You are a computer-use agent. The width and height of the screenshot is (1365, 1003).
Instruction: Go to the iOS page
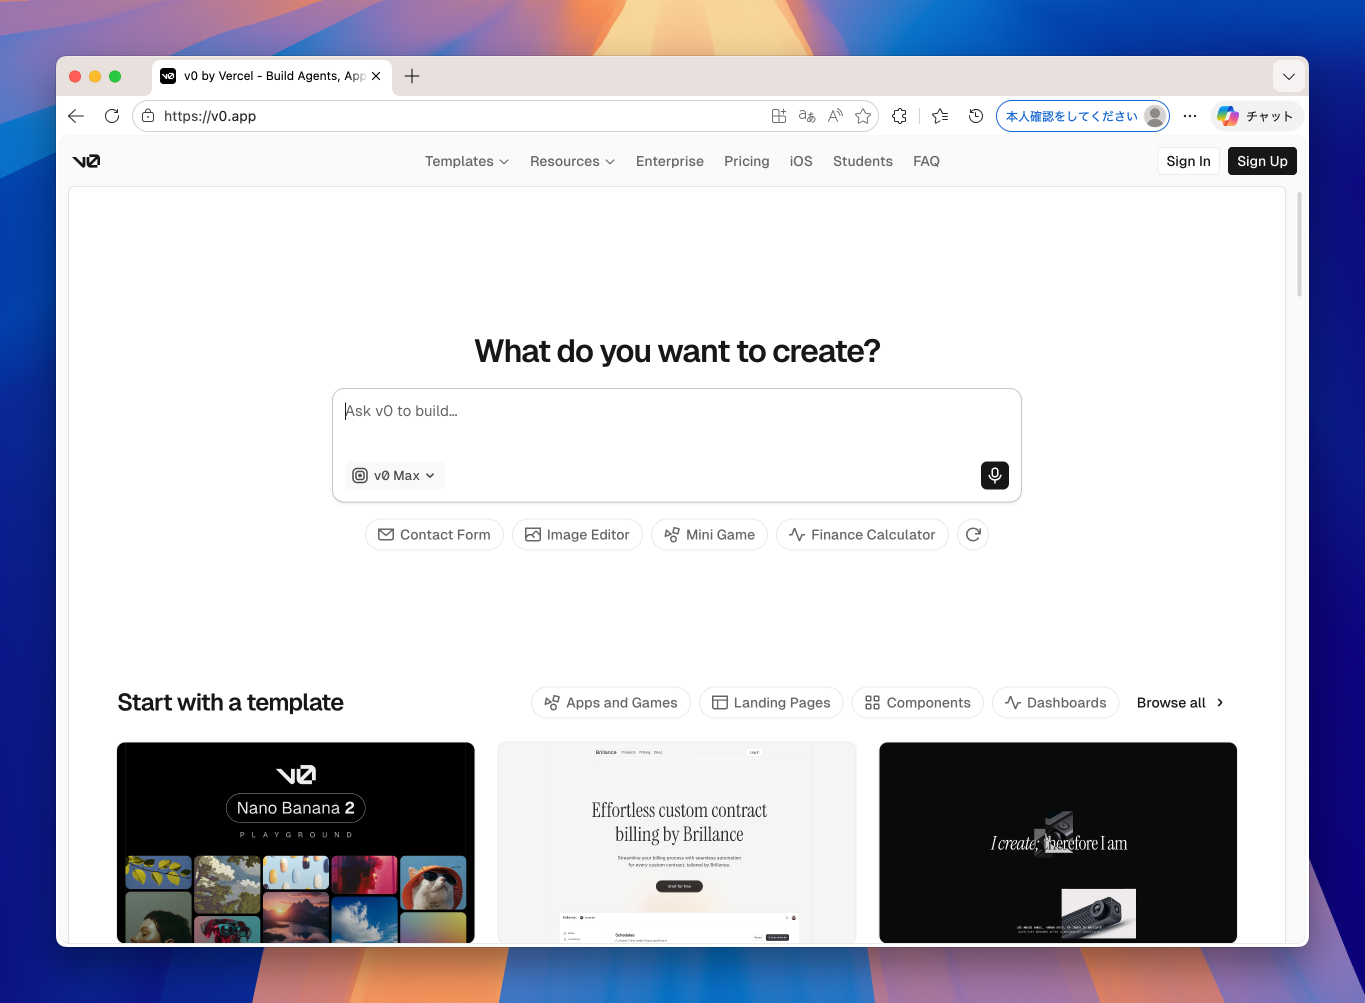[x=801, y=161]
